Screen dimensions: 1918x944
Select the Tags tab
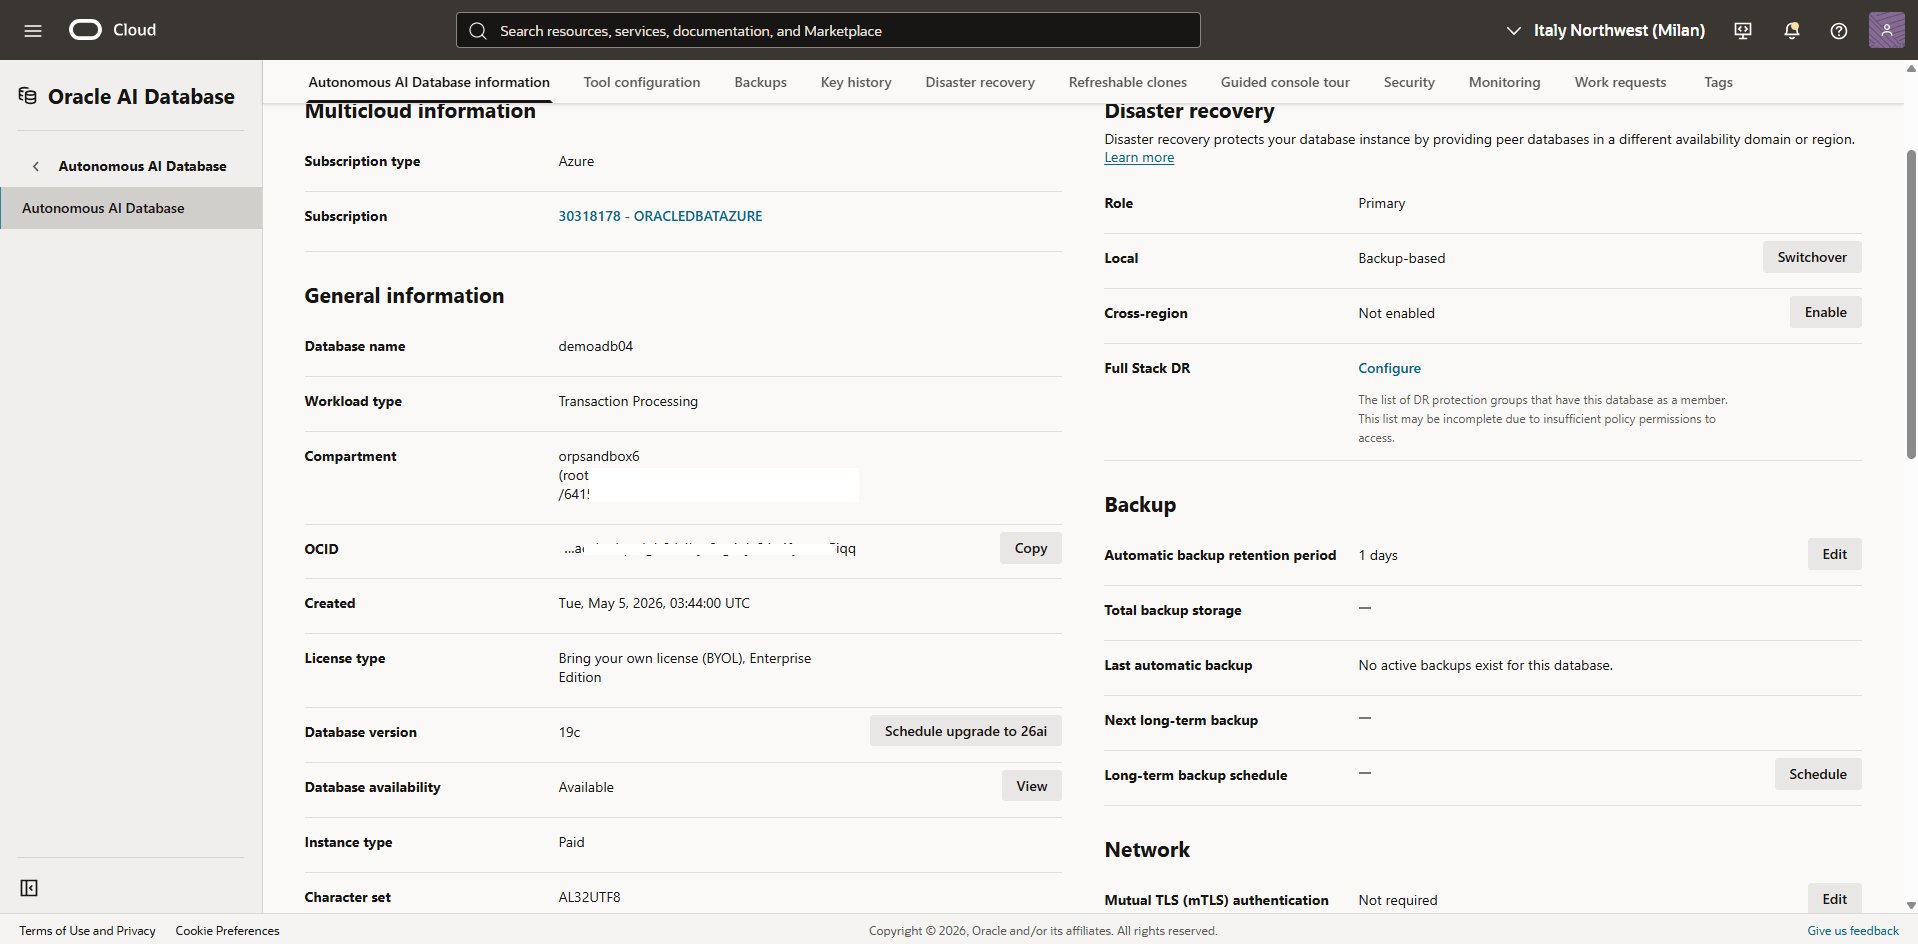pos(1718,82)
